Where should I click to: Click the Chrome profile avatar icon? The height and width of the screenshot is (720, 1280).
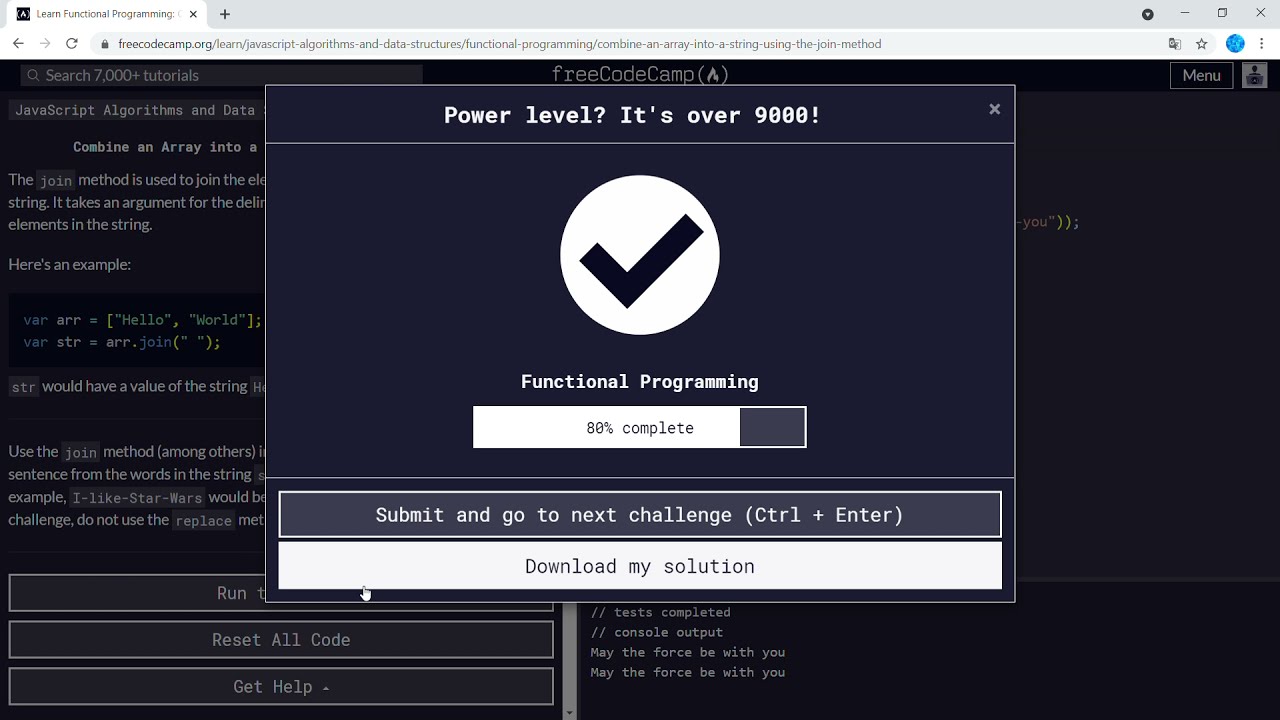[x=1235, y=44]
